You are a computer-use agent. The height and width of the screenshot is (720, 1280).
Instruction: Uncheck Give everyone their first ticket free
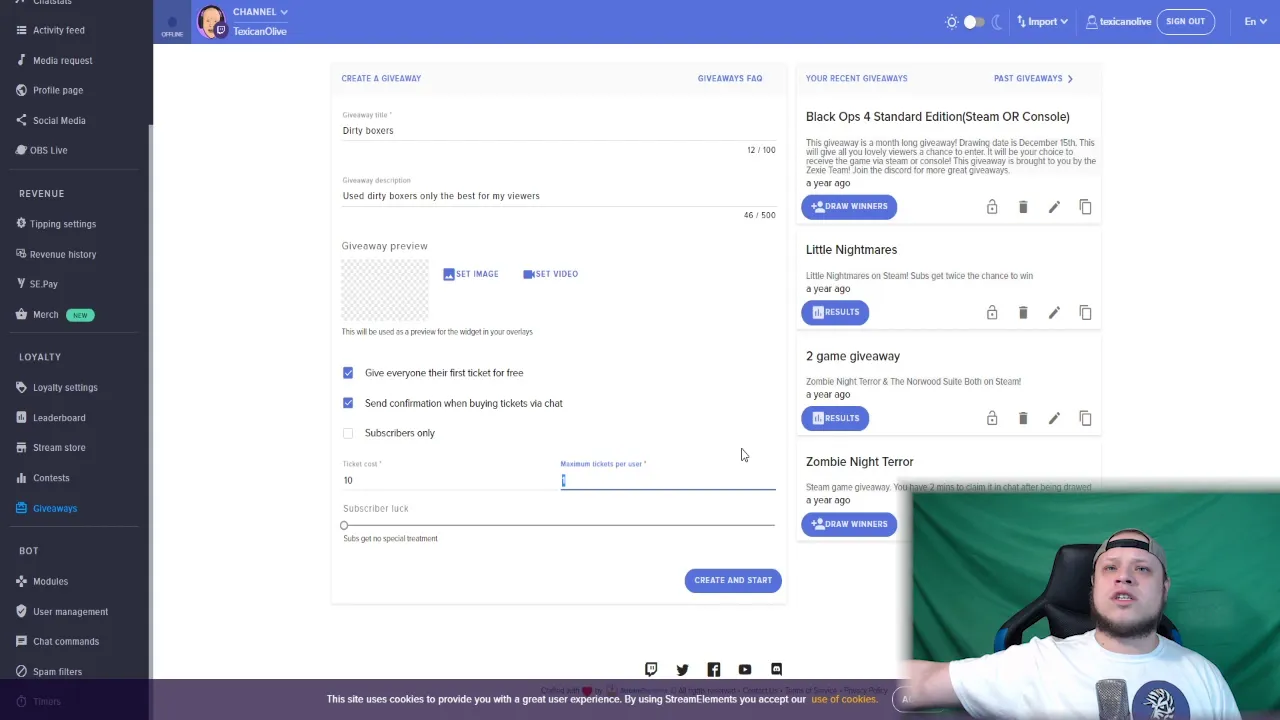(x=348, y=373)
